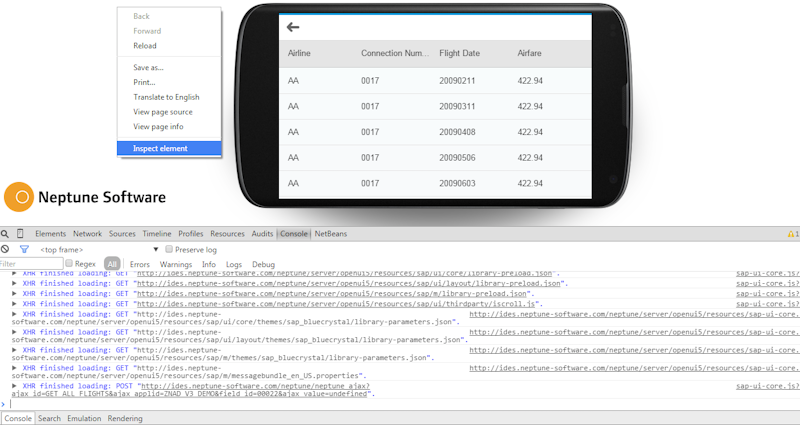Click the Airline column header
This screenshot has height=425, width=800.
[x=299, y=53]
